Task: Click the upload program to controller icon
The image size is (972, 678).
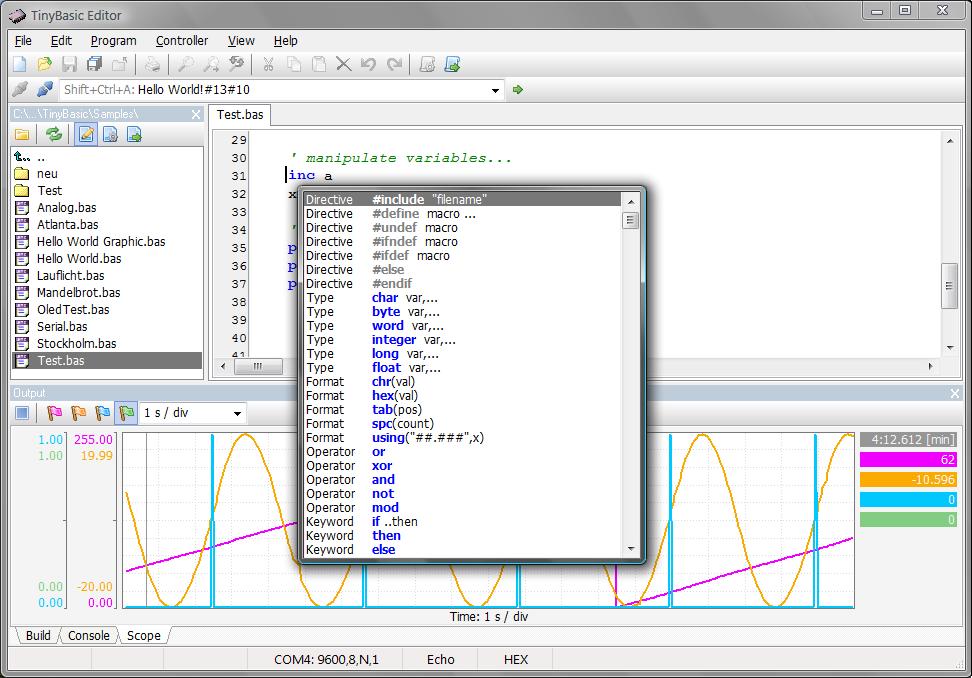Action: [x=452, y=65]
